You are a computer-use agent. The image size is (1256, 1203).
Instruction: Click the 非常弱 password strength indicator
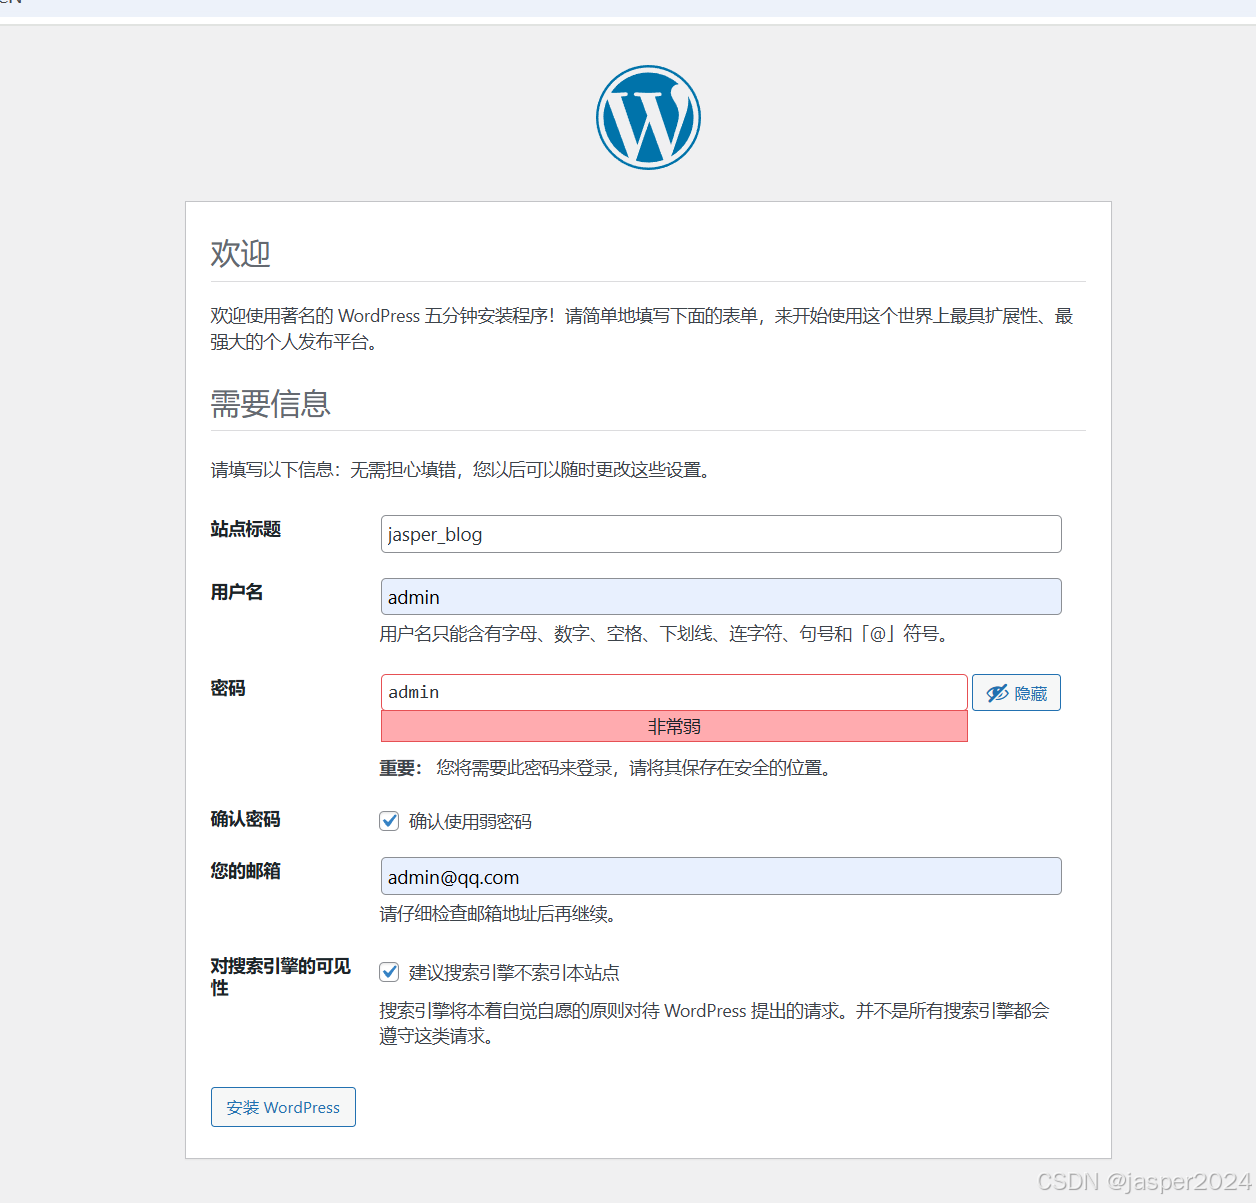[674, 727]
